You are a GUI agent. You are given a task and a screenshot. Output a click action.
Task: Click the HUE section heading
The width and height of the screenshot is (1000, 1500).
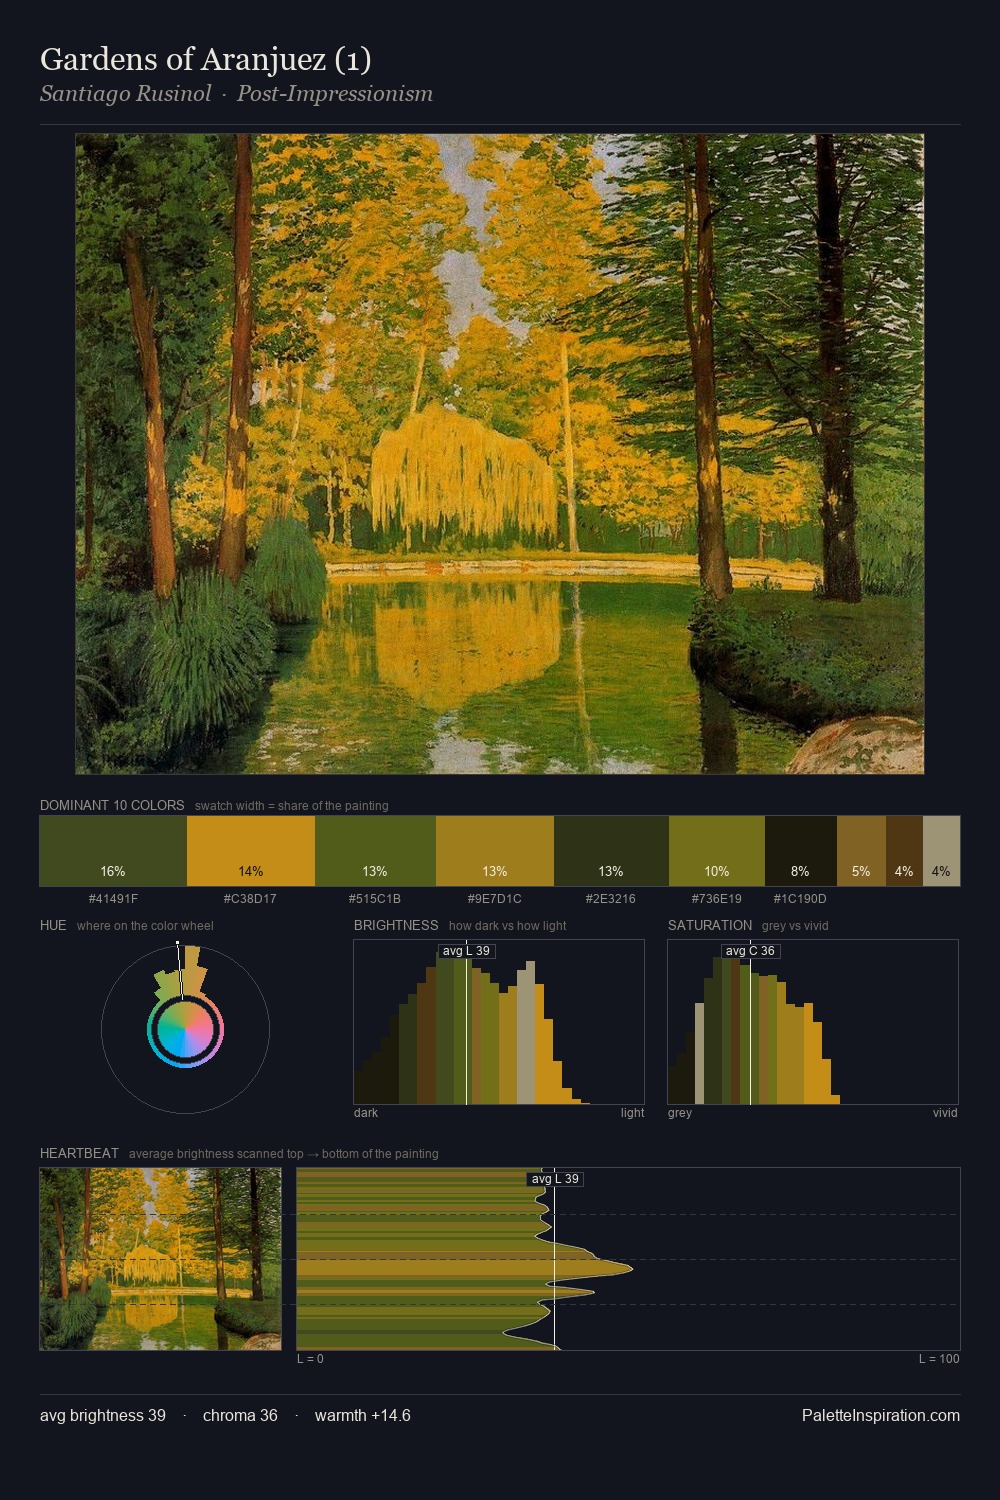pyautogui.click(x=53, y=926)
